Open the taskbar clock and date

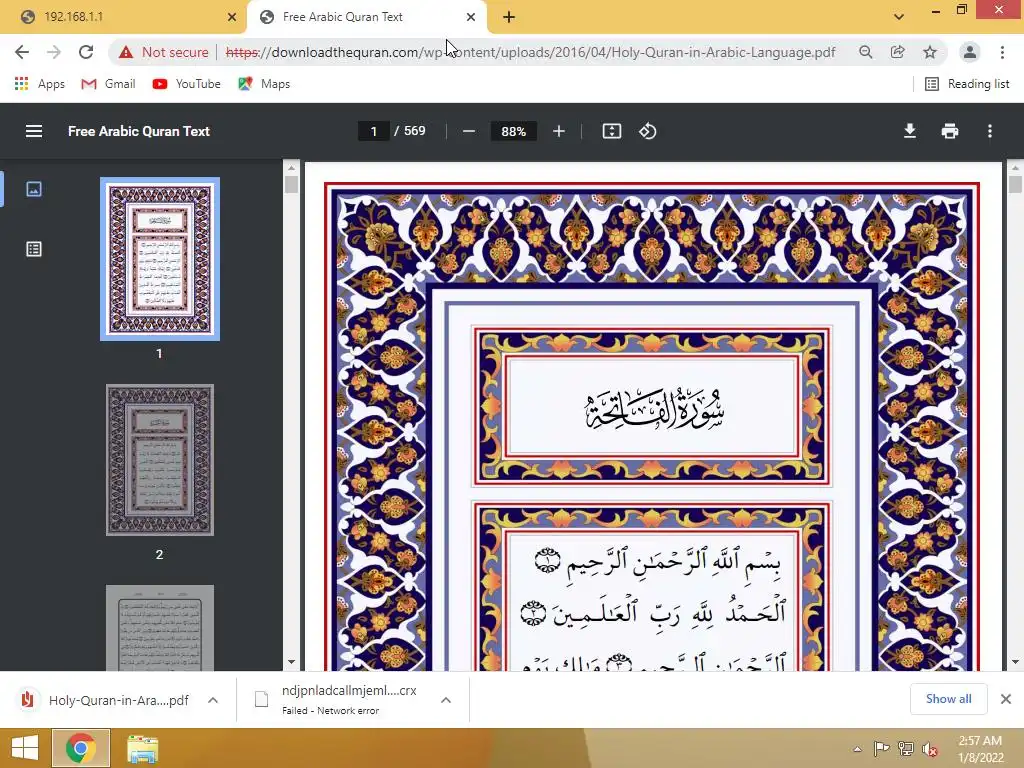pyautogui.click(x=980, y=749)
